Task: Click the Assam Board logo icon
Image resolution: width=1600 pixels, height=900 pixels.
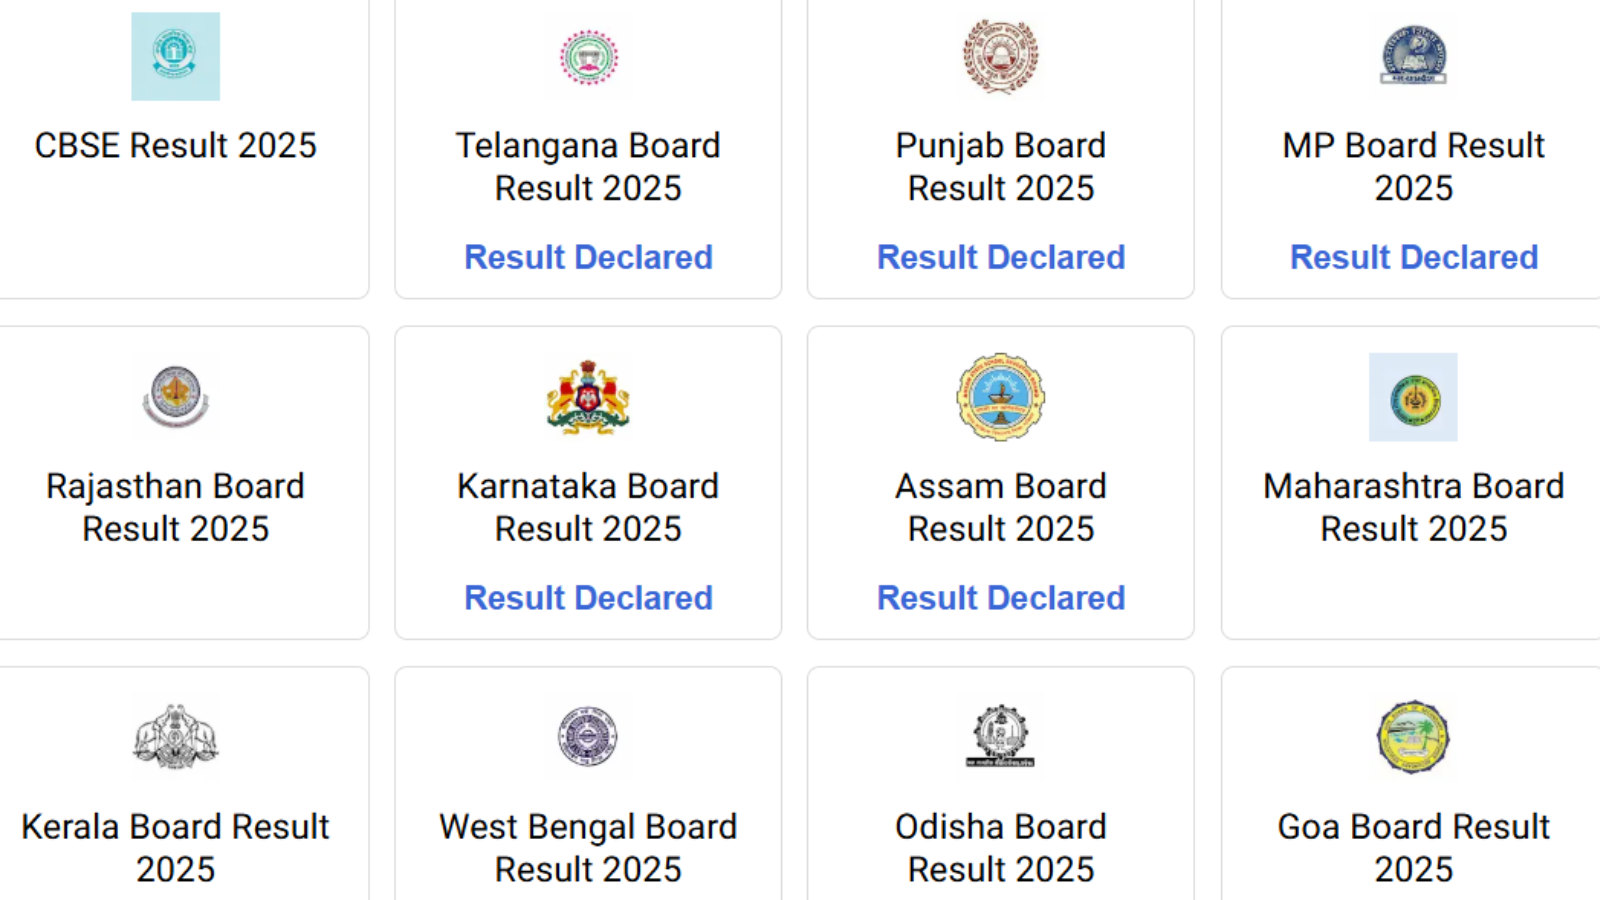Action: click(x=1000, y=397)
